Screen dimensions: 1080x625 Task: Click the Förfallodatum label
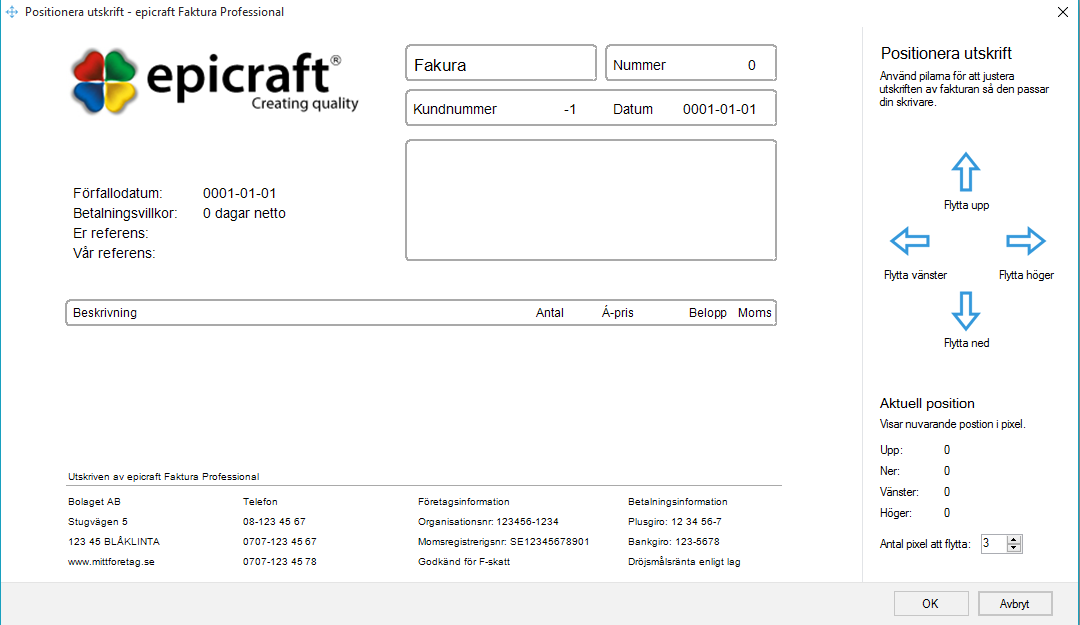coord(118,193)
